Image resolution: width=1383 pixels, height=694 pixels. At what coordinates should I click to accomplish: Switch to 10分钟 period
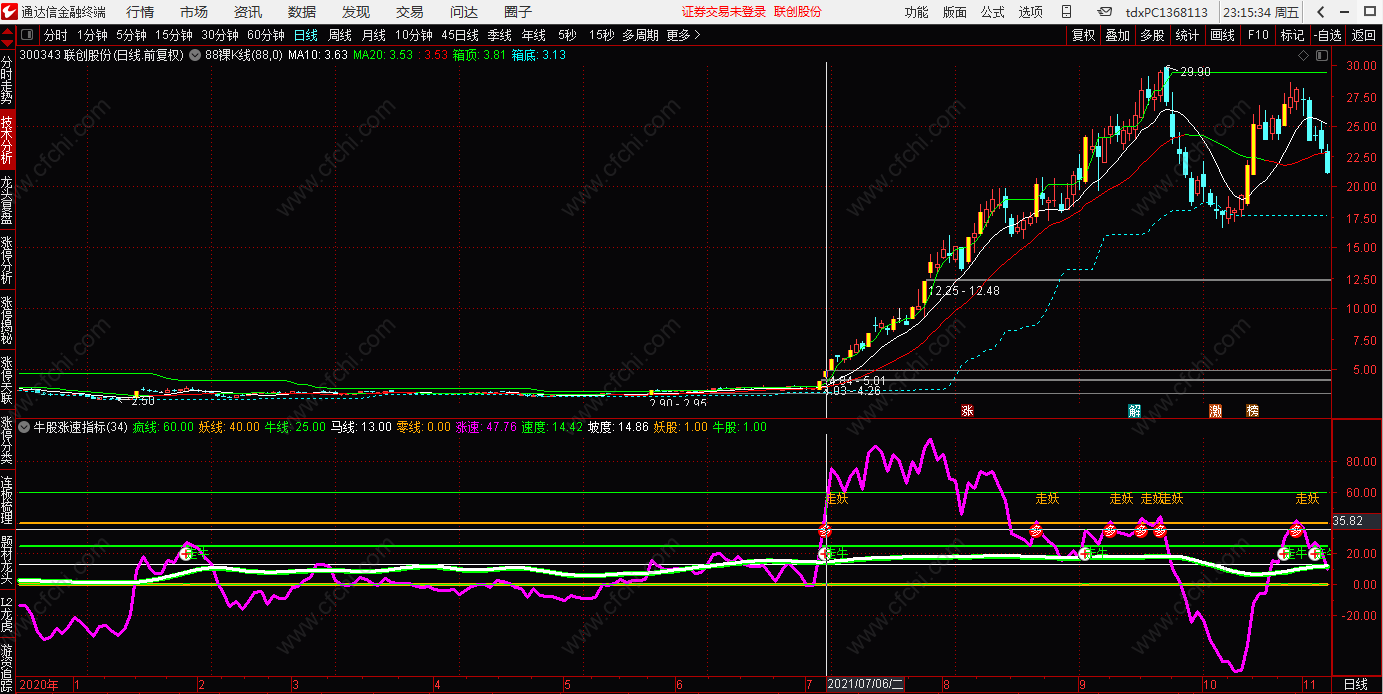pyautogui.click(x=413, y=35)
